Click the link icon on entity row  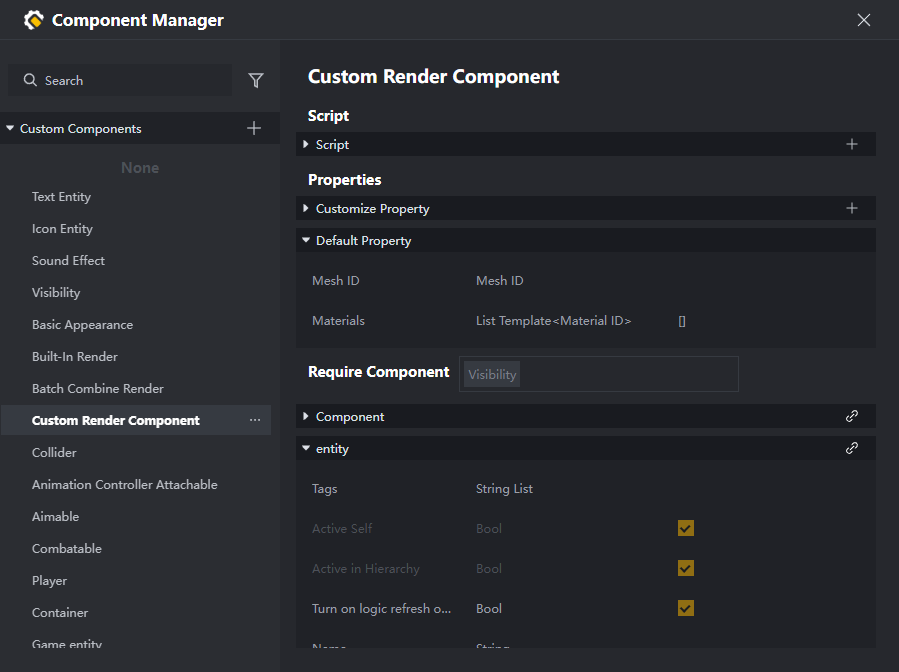click(x=852, y=449)
